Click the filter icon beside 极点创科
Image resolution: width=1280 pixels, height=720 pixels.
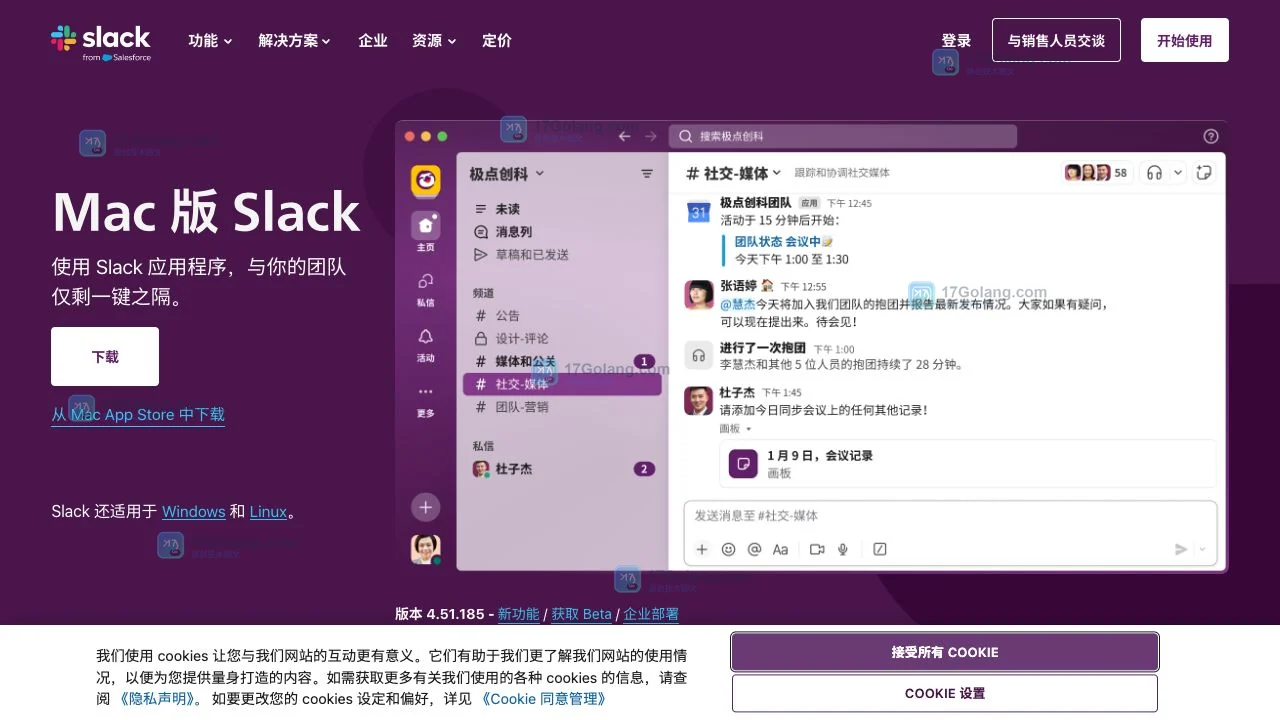tap(647, 174)
